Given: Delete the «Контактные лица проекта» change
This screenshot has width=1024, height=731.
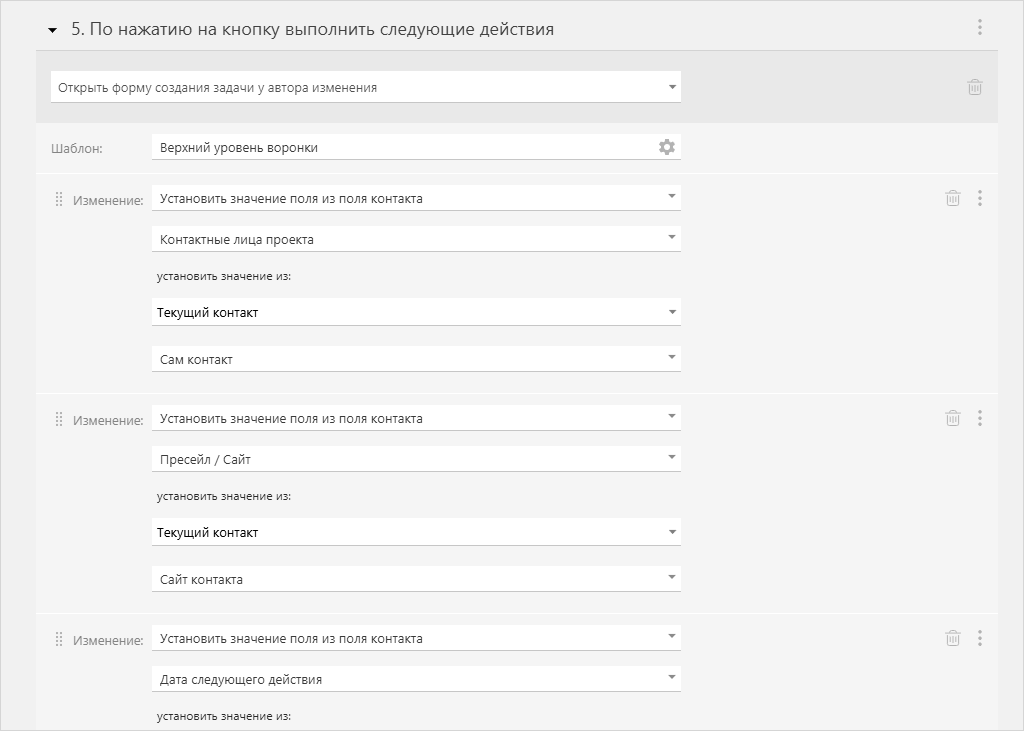Looking at the screenshot, I should [953, 198].
